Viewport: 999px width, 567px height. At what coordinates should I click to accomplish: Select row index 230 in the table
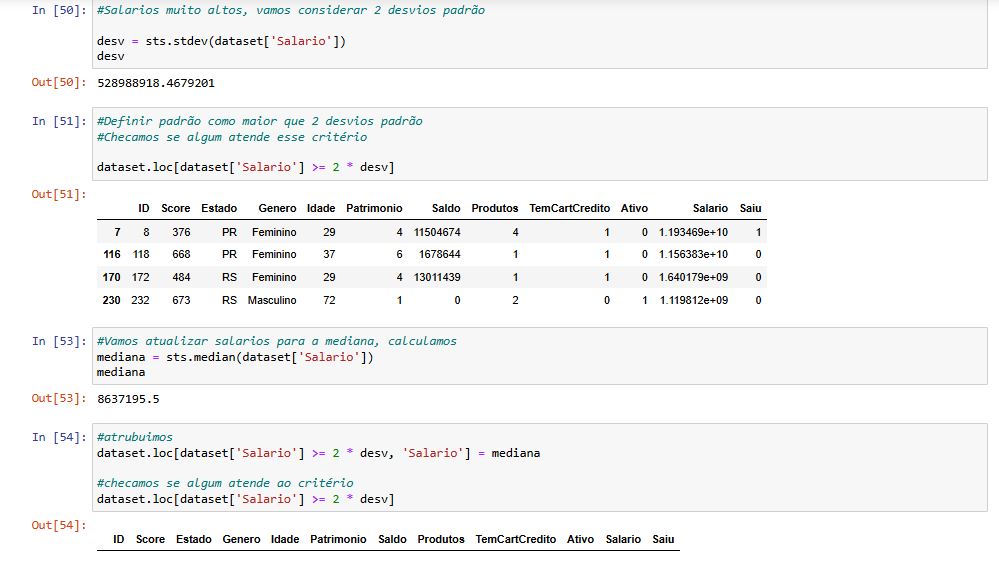click(112, 300)
